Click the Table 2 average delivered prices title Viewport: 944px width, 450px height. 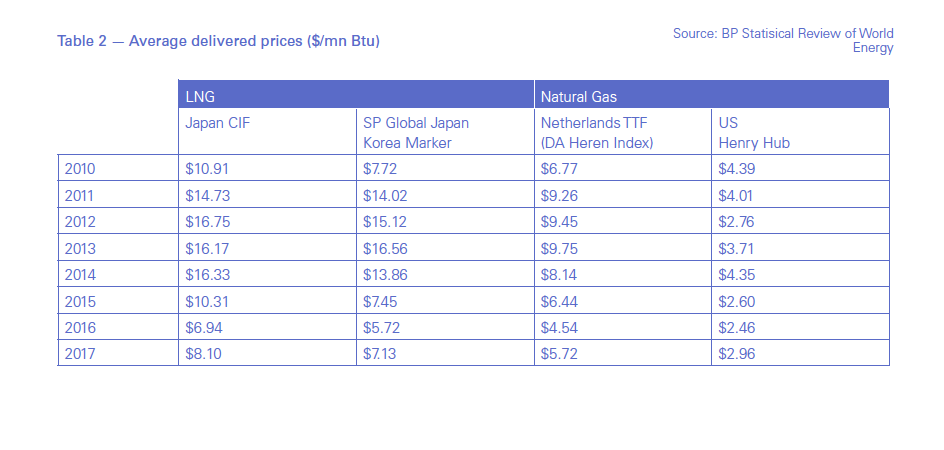(x=218, y=40)
